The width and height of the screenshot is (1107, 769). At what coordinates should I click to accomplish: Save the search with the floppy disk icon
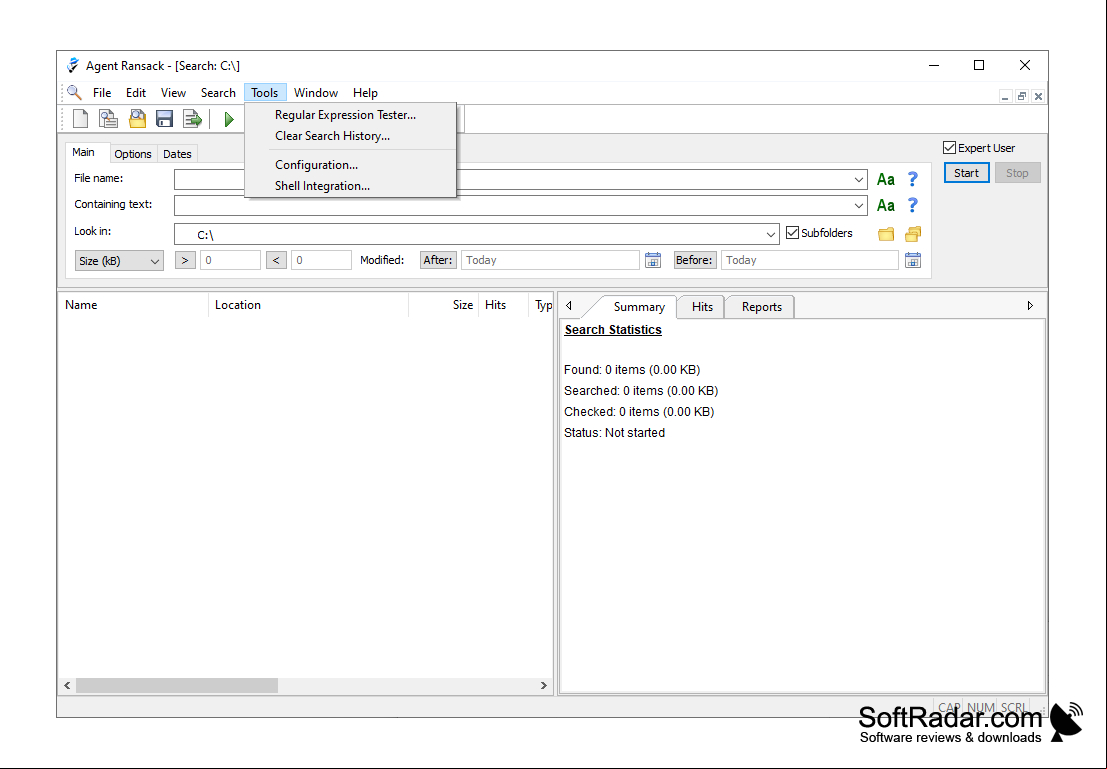164,119
